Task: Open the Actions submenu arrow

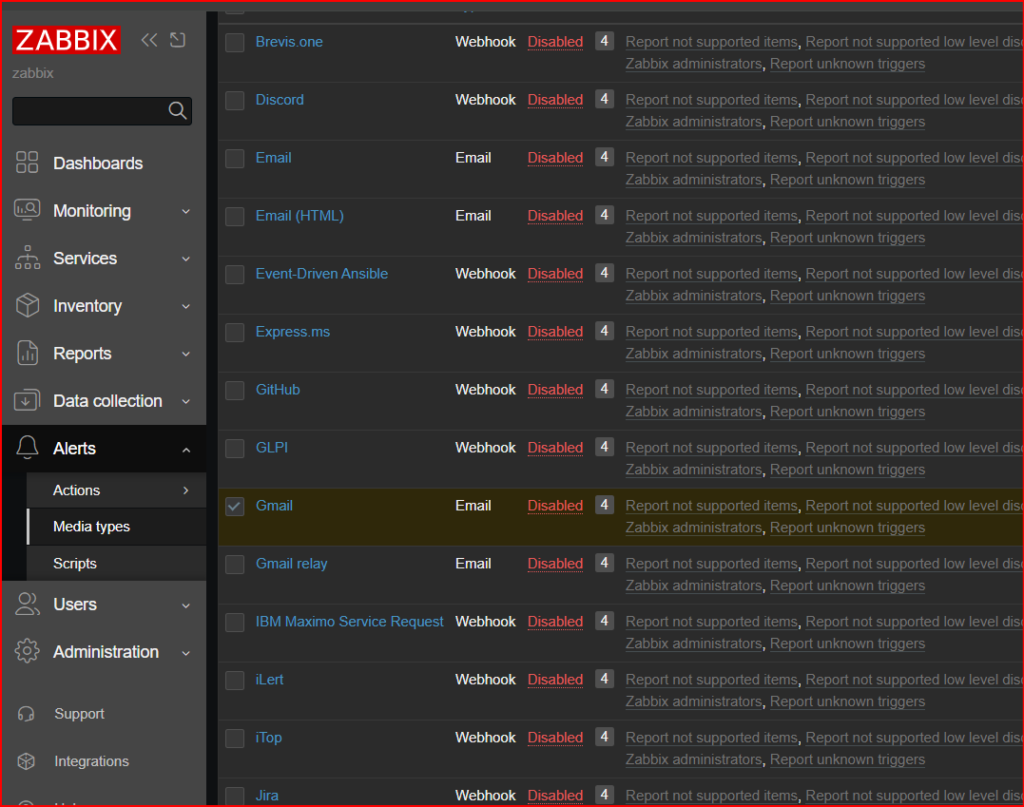Action: click(186, 490)
